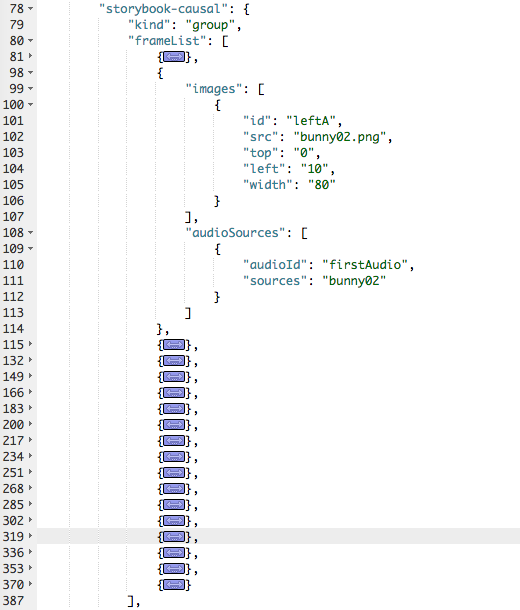The height and width of the screenshot is (610, 520).
Task: Click the "audioSources" key text
Action: point(235,233)
